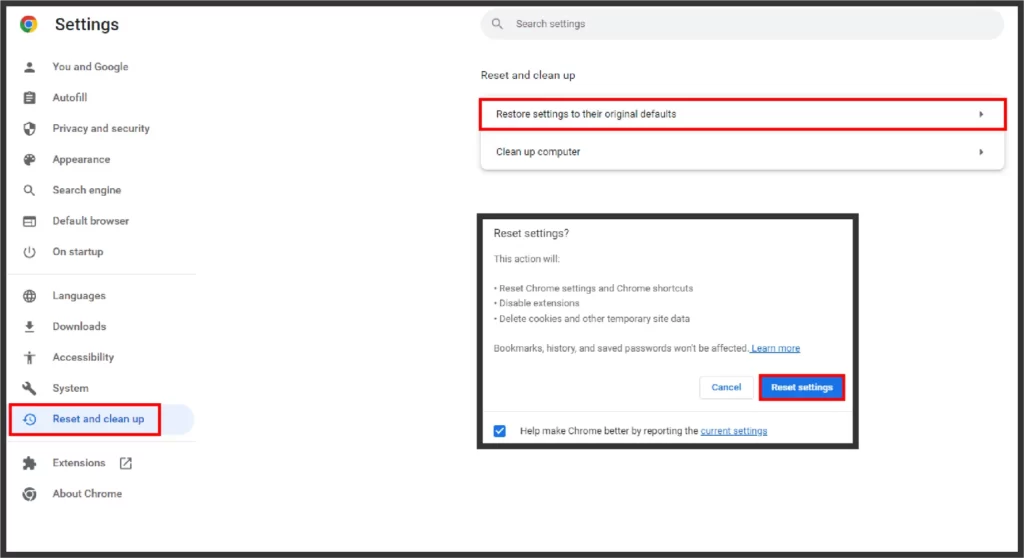Click Restore settings to their original defaults
This screenshot has height=558, width=1024.
pos(743,114)
